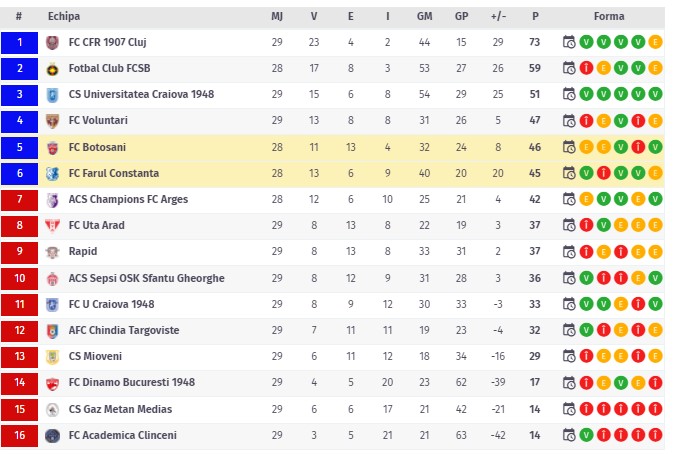Click the Fotbal Club FCSB logo
Viewport: 673px width, 454px height.
[x=52, y=69]
